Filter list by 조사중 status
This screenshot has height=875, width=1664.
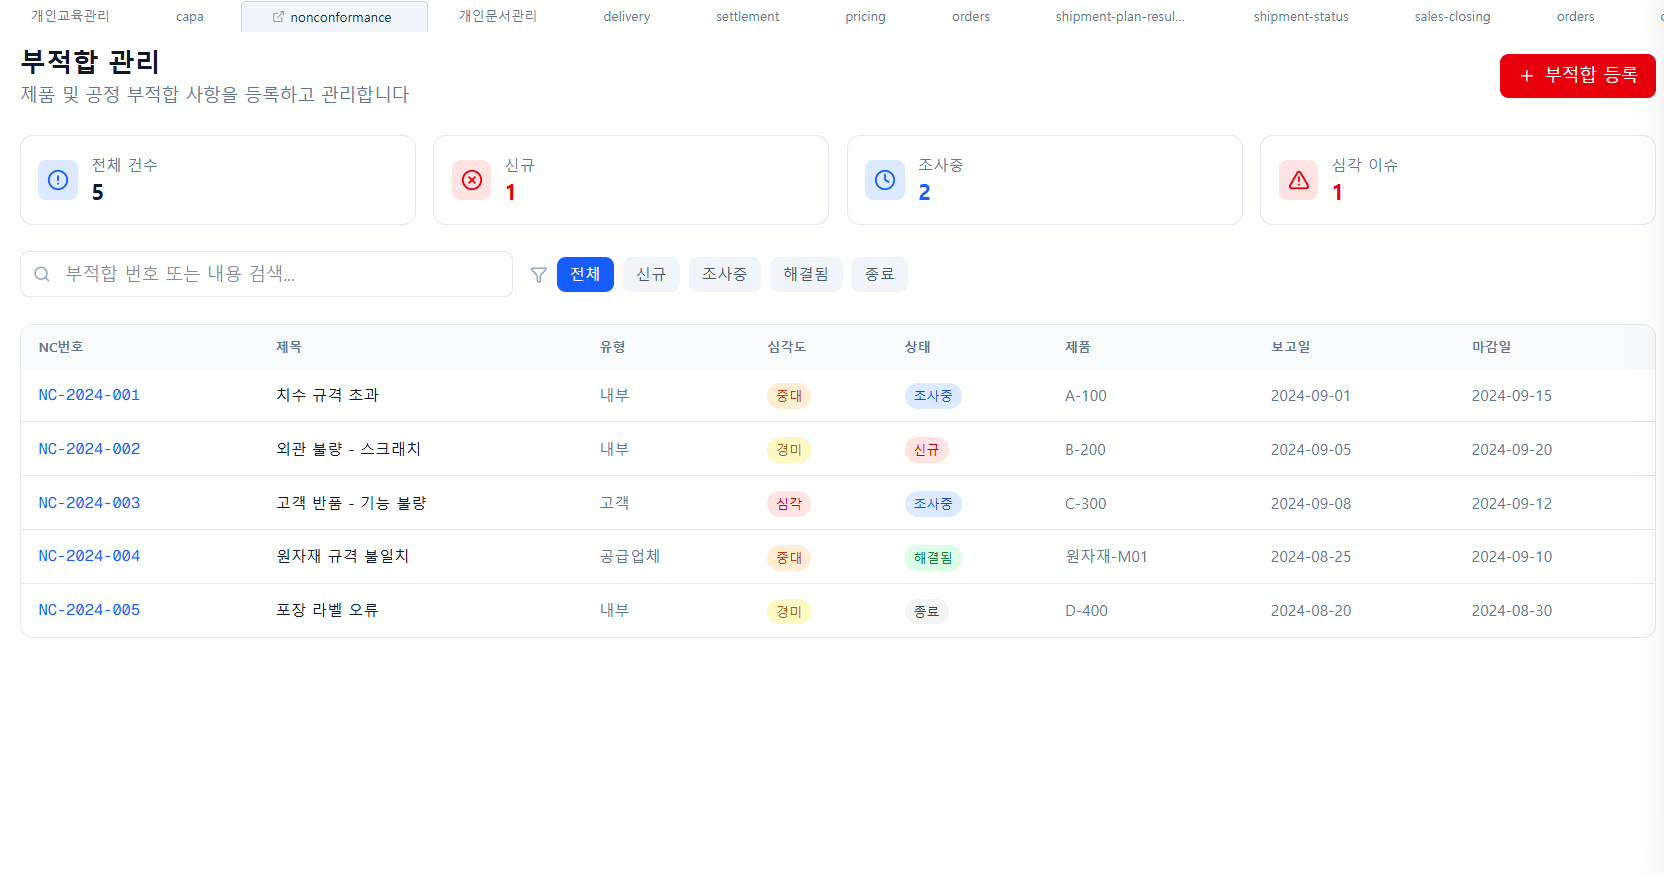click(x=724, y=274)
